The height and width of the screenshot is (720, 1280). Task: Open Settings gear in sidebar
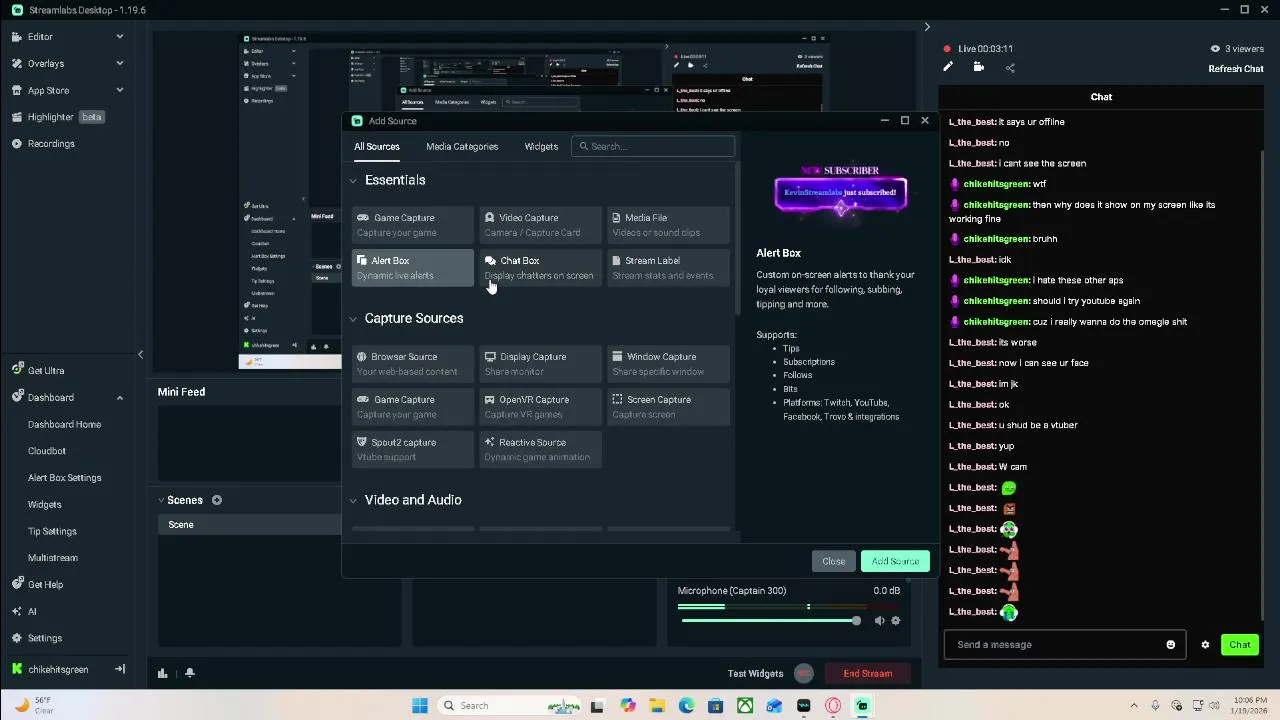click(17, 638)
